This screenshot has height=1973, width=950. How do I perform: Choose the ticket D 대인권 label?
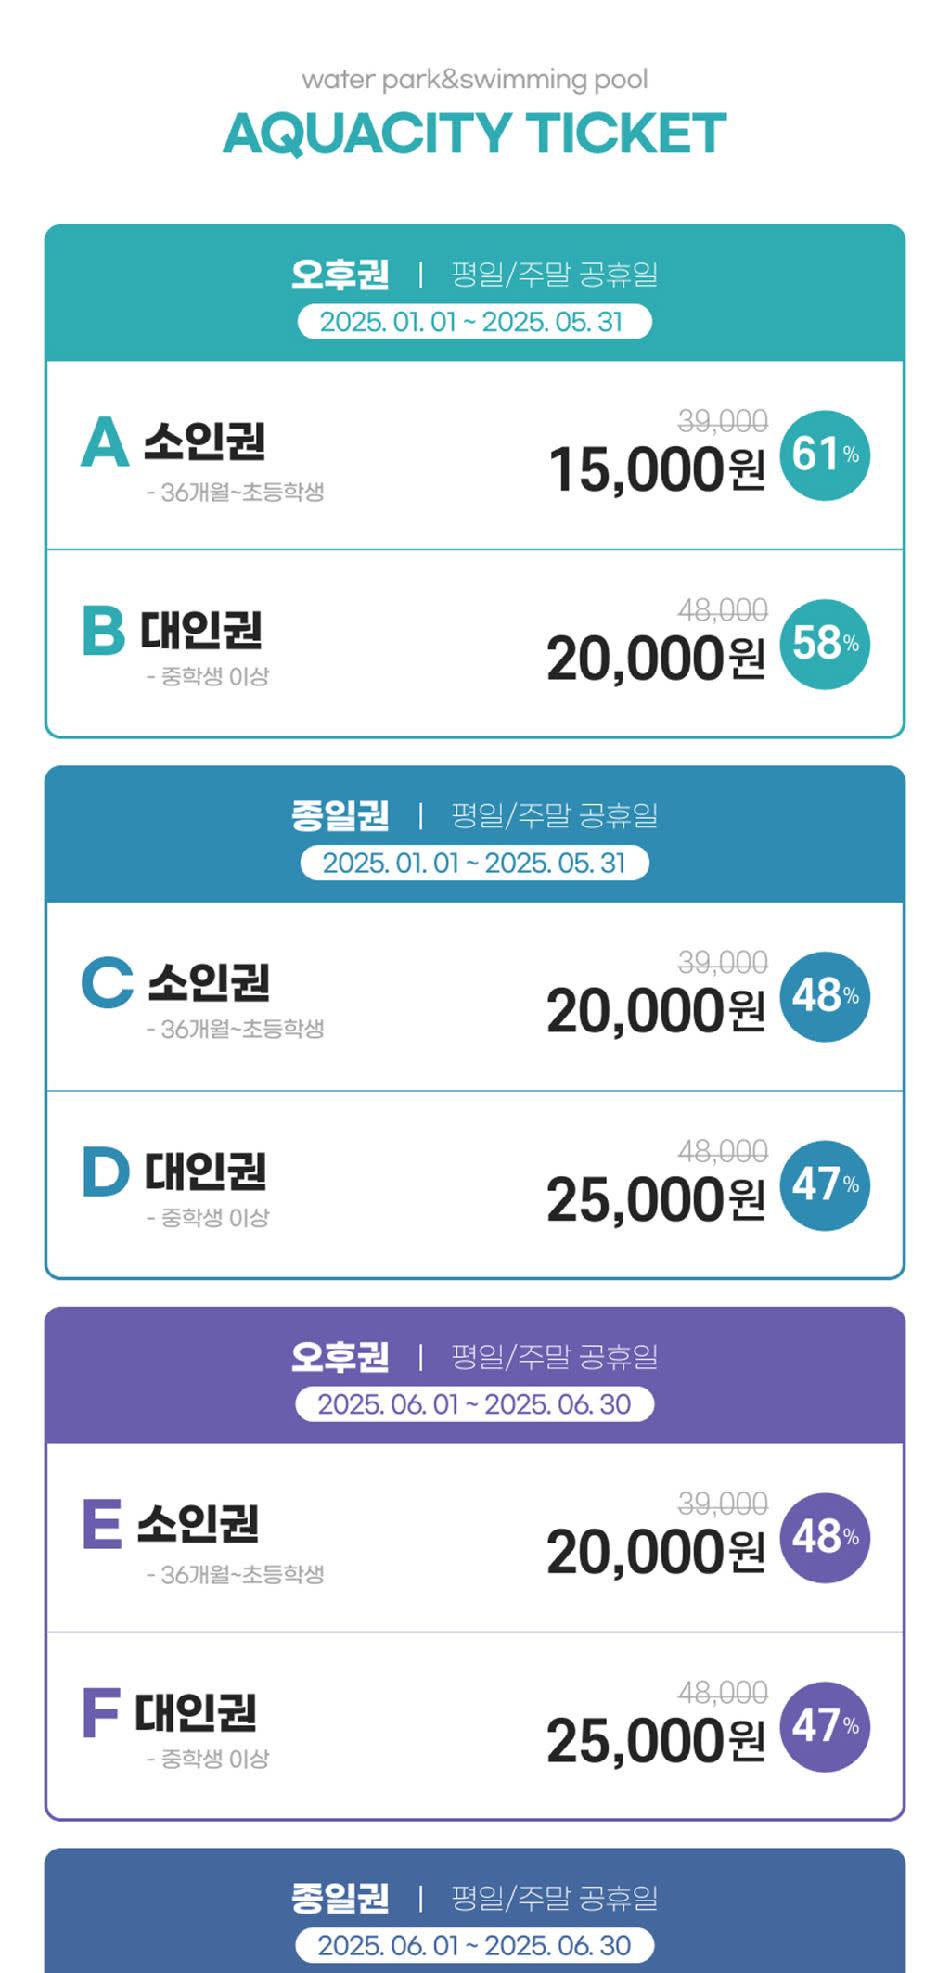click(x=206, y=1171)
